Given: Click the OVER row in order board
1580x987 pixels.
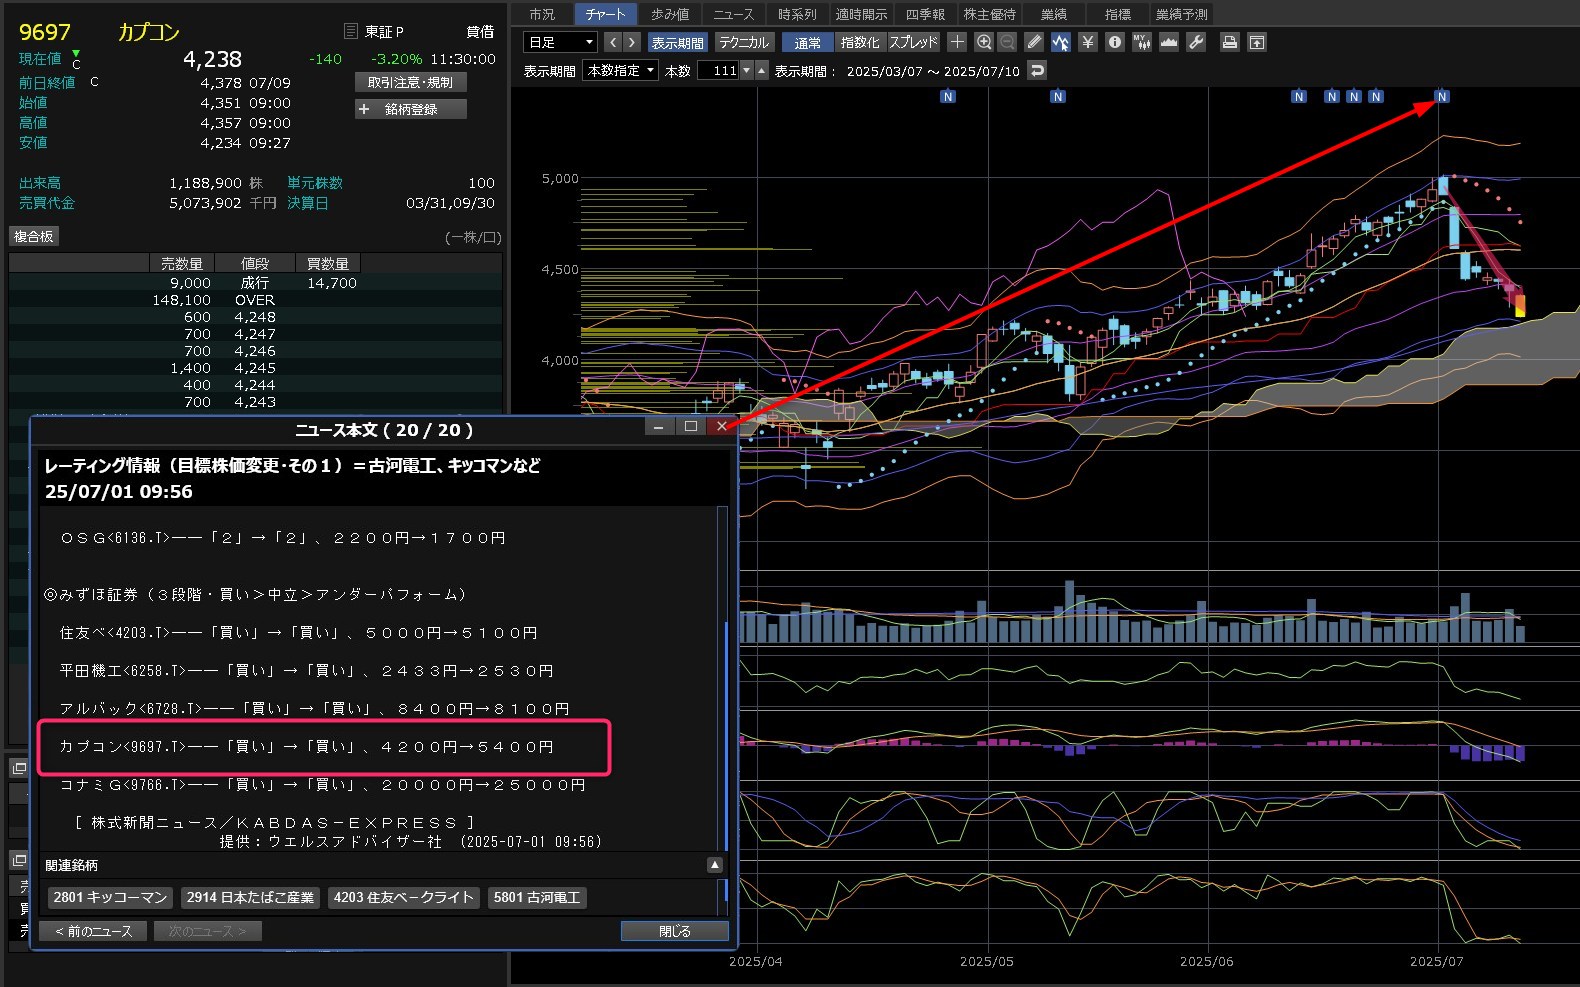Looking at the screenshot, I should pyautogui.click(x=255, y=300).
